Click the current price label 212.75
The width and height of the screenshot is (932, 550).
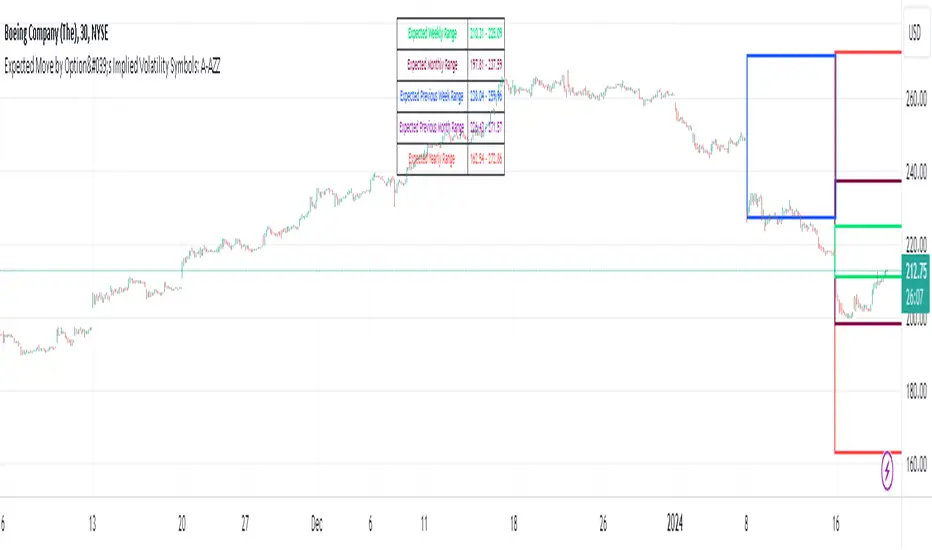(912, 268)
